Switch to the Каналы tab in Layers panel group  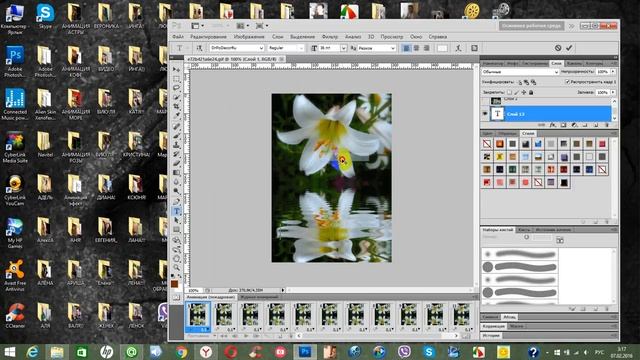click(x=574, y=64)
